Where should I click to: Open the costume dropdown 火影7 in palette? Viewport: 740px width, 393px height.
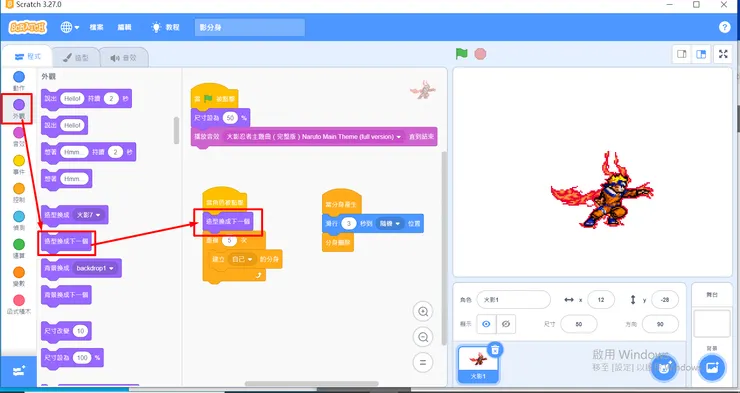coord(89,215)
